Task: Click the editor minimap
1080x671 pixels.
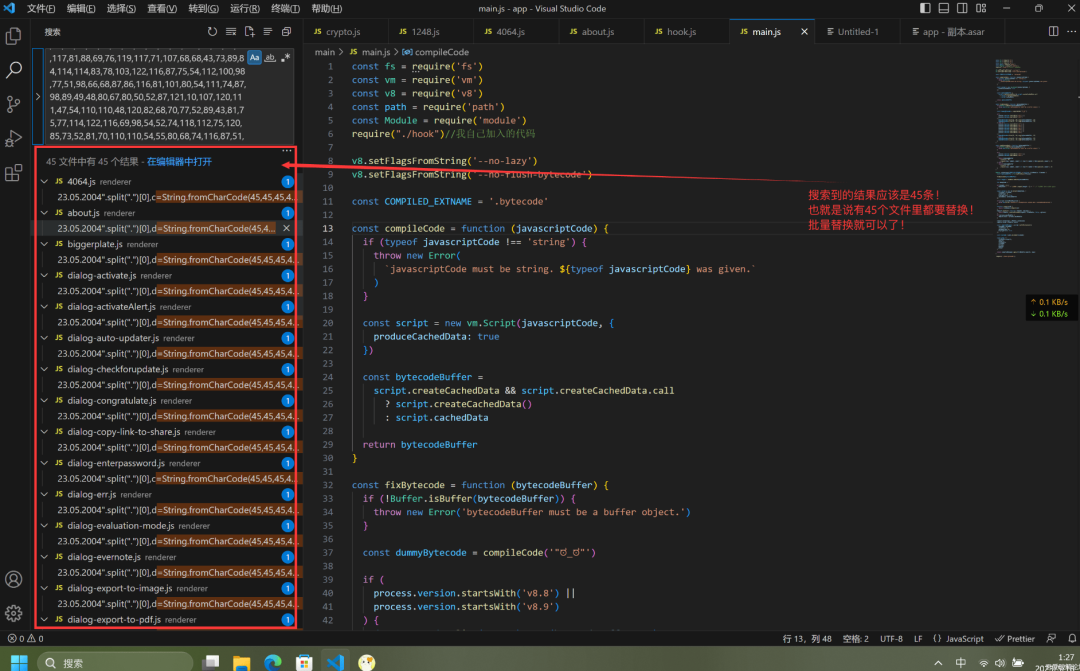Action: tap(1028, 158)
